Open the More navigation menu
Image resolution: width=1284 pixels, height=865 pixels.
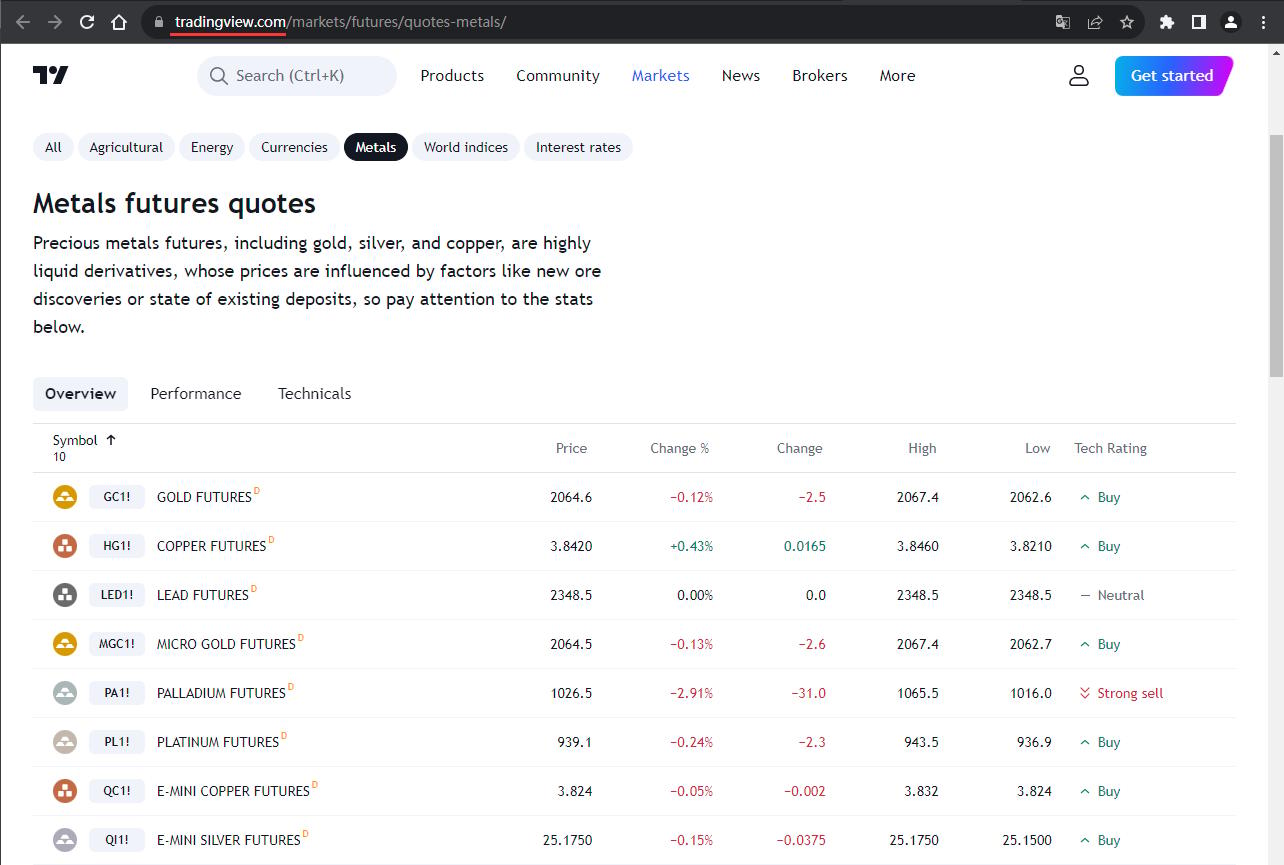click(897, 76)
